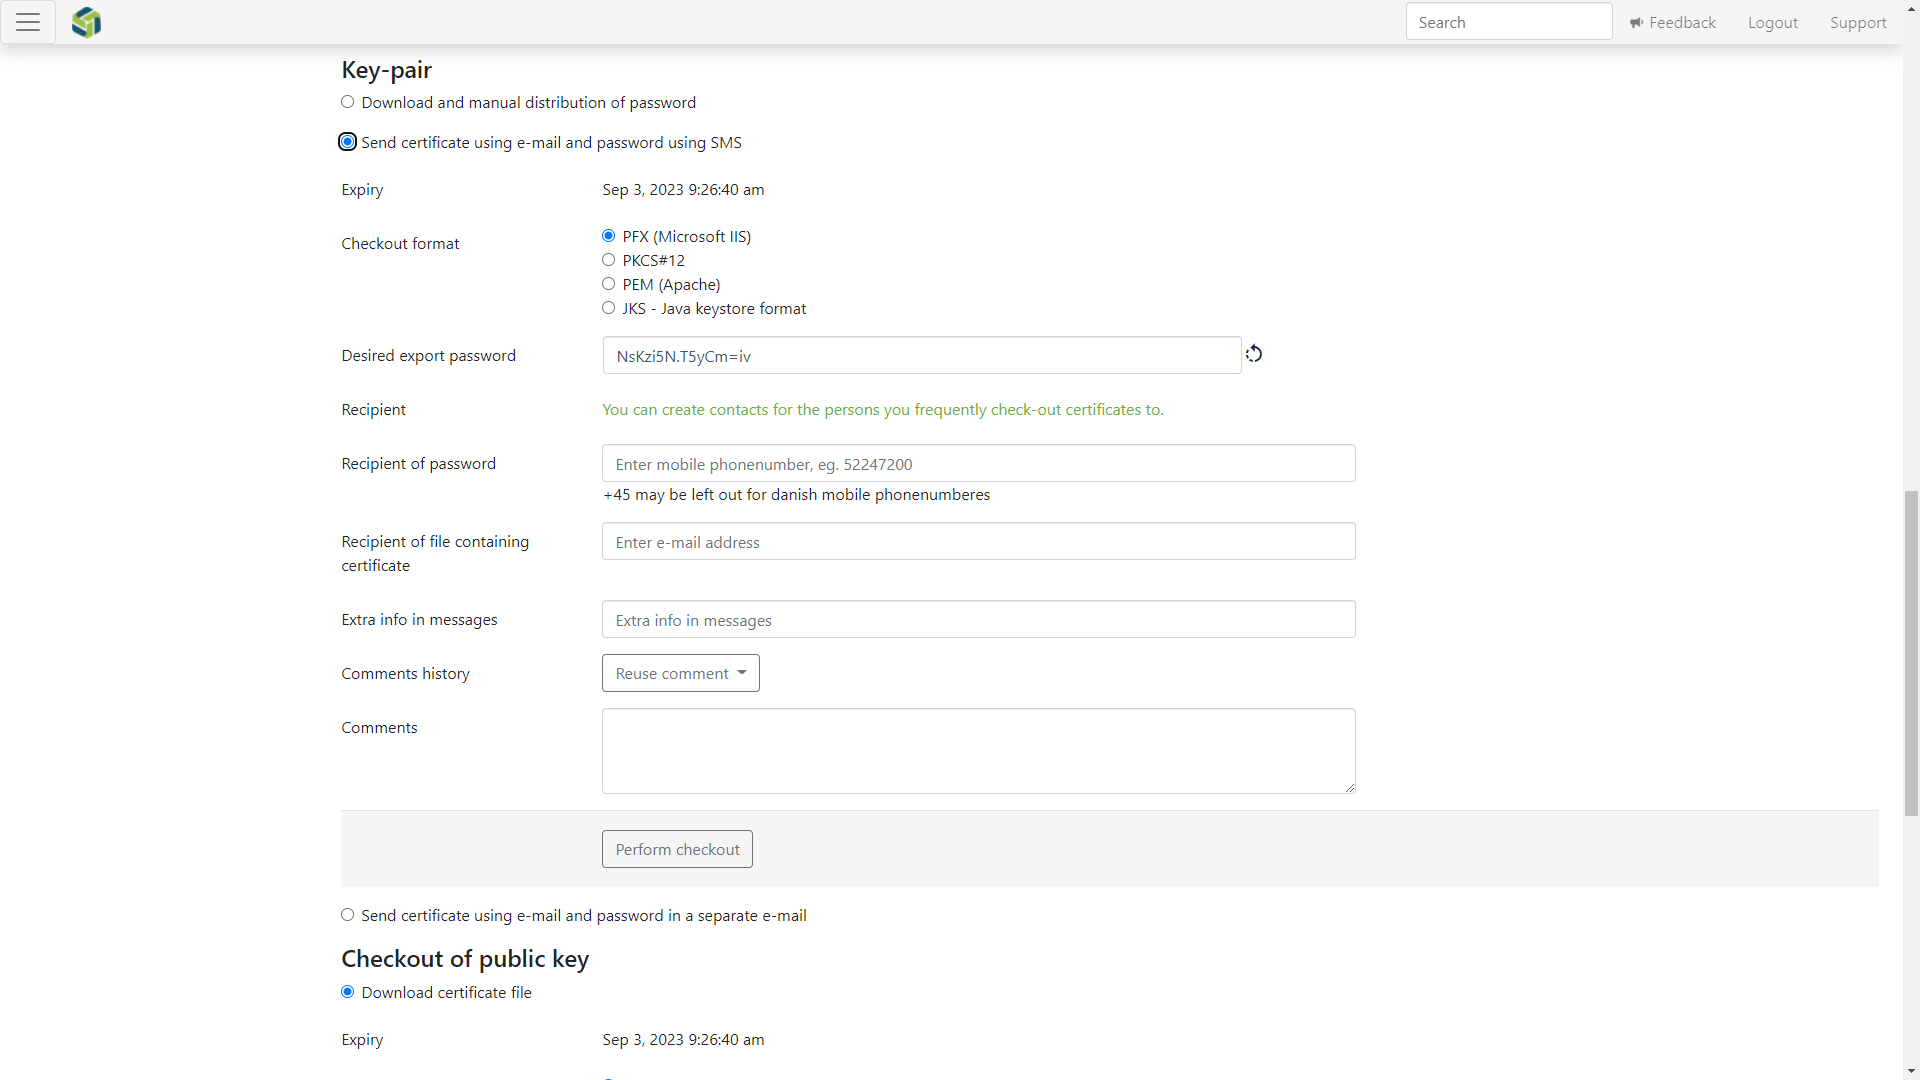
Task: Click the hamburger menu icon
Action: (x=28, y=22)
